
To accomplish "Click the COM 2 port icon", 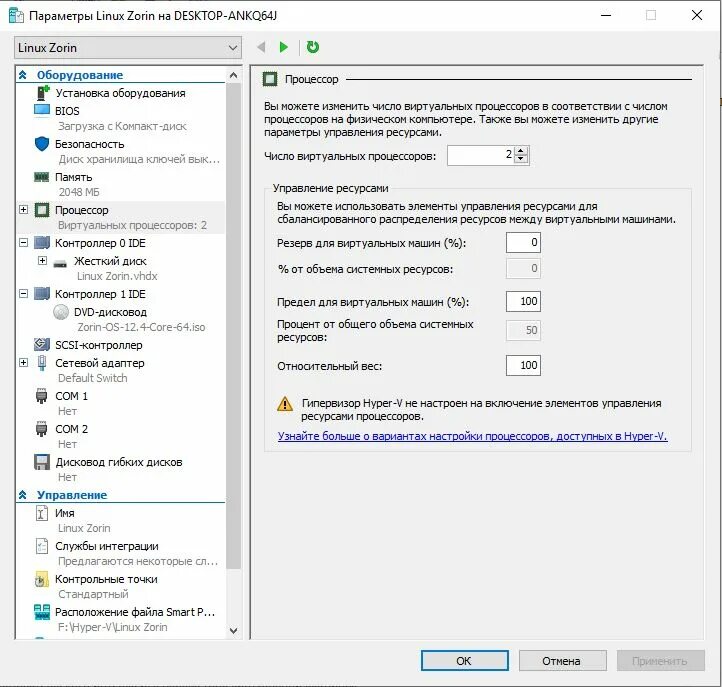I will pyautogui.click(x=41, y=429).
